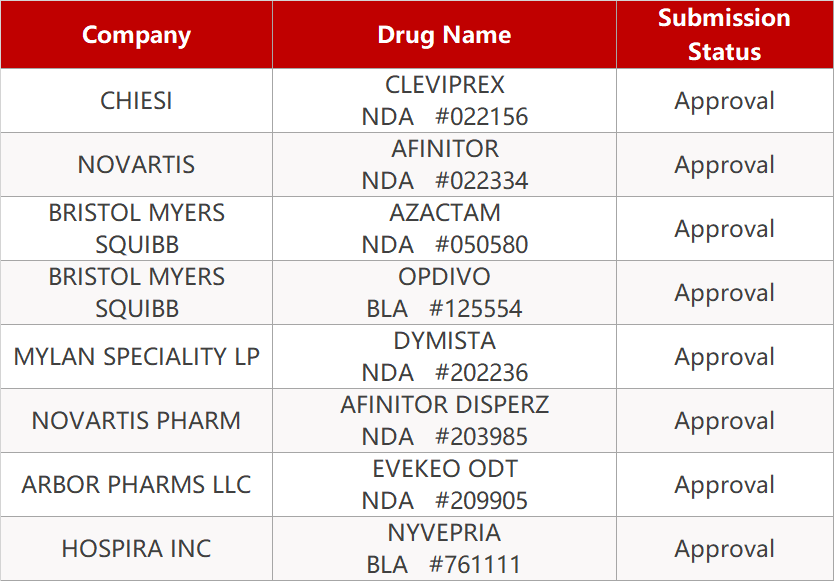Click the Approval status for NYVEPRIA

pyautogui.click(x=724, y=549)
